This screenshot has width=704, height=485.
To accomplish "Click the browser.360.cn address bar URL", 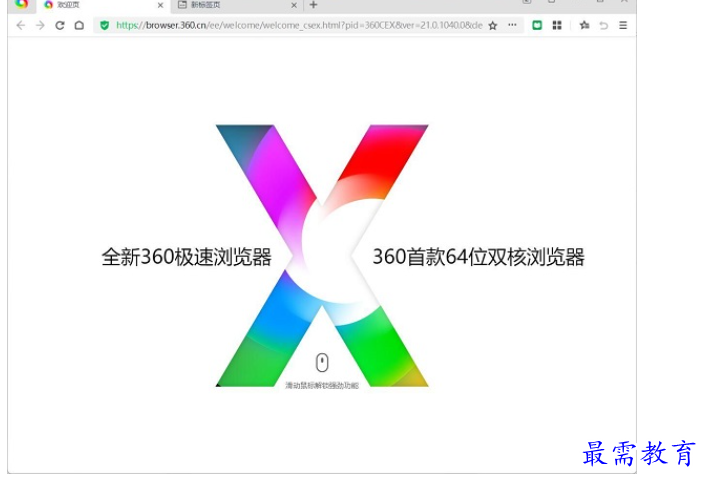I will (x=299, y=25).
